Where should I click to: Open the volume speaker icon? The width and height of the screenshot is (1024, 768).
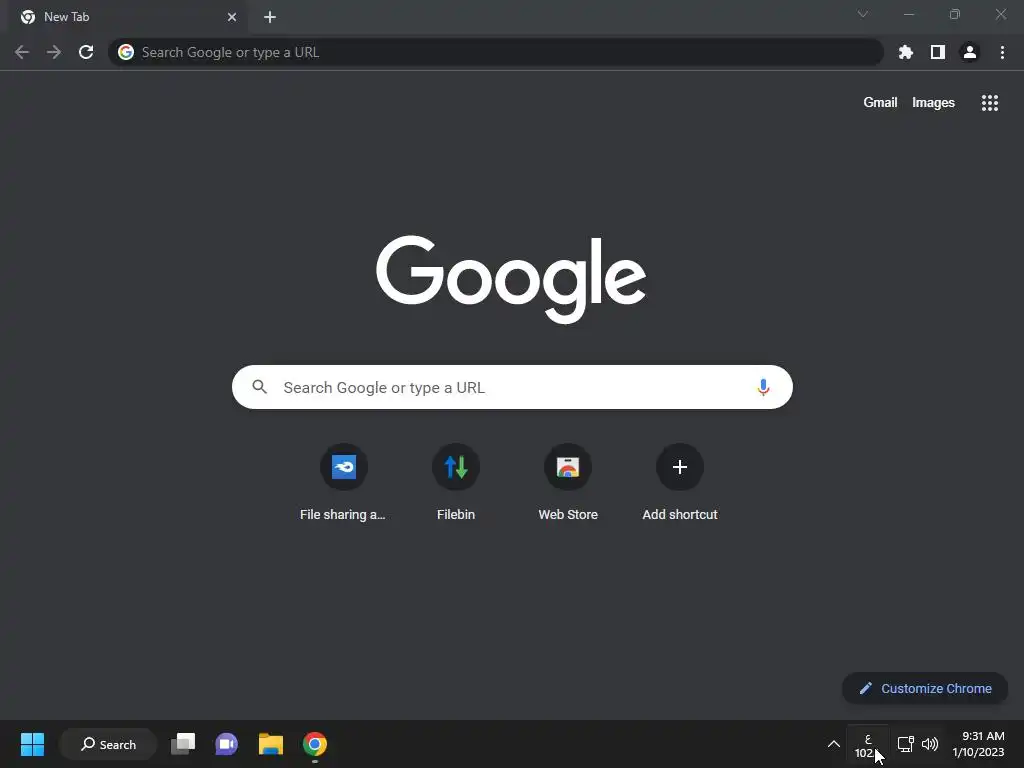(930, 744)
